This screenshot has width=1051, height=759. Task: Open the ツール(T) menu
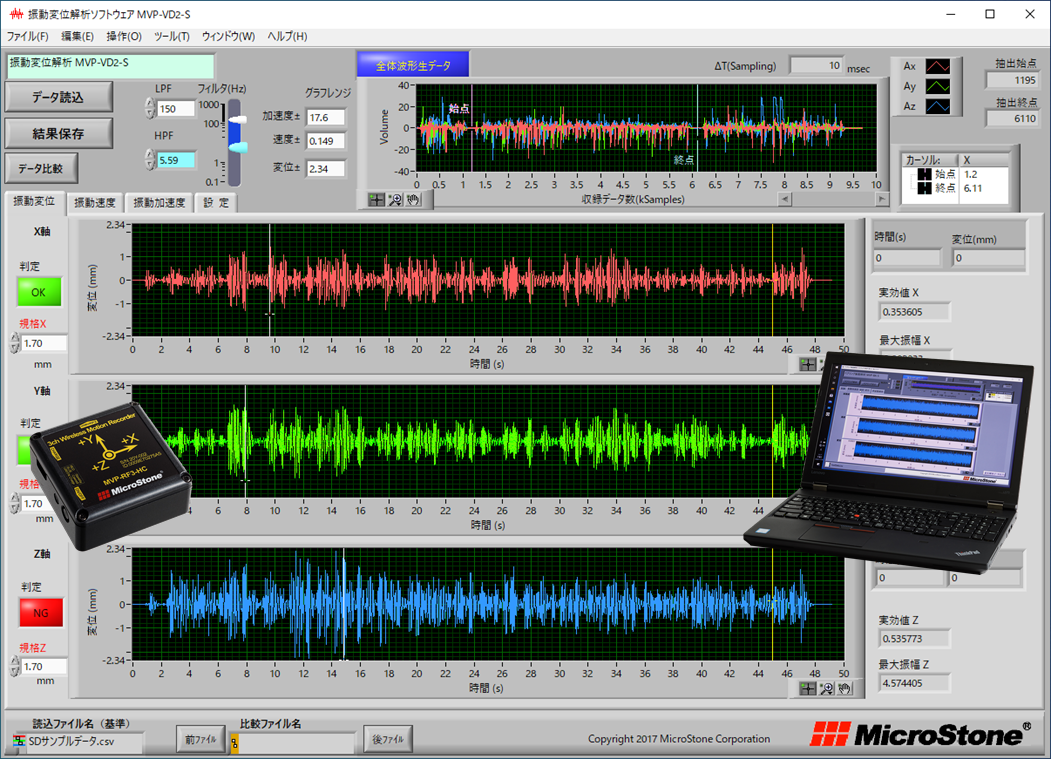point(172,36)
